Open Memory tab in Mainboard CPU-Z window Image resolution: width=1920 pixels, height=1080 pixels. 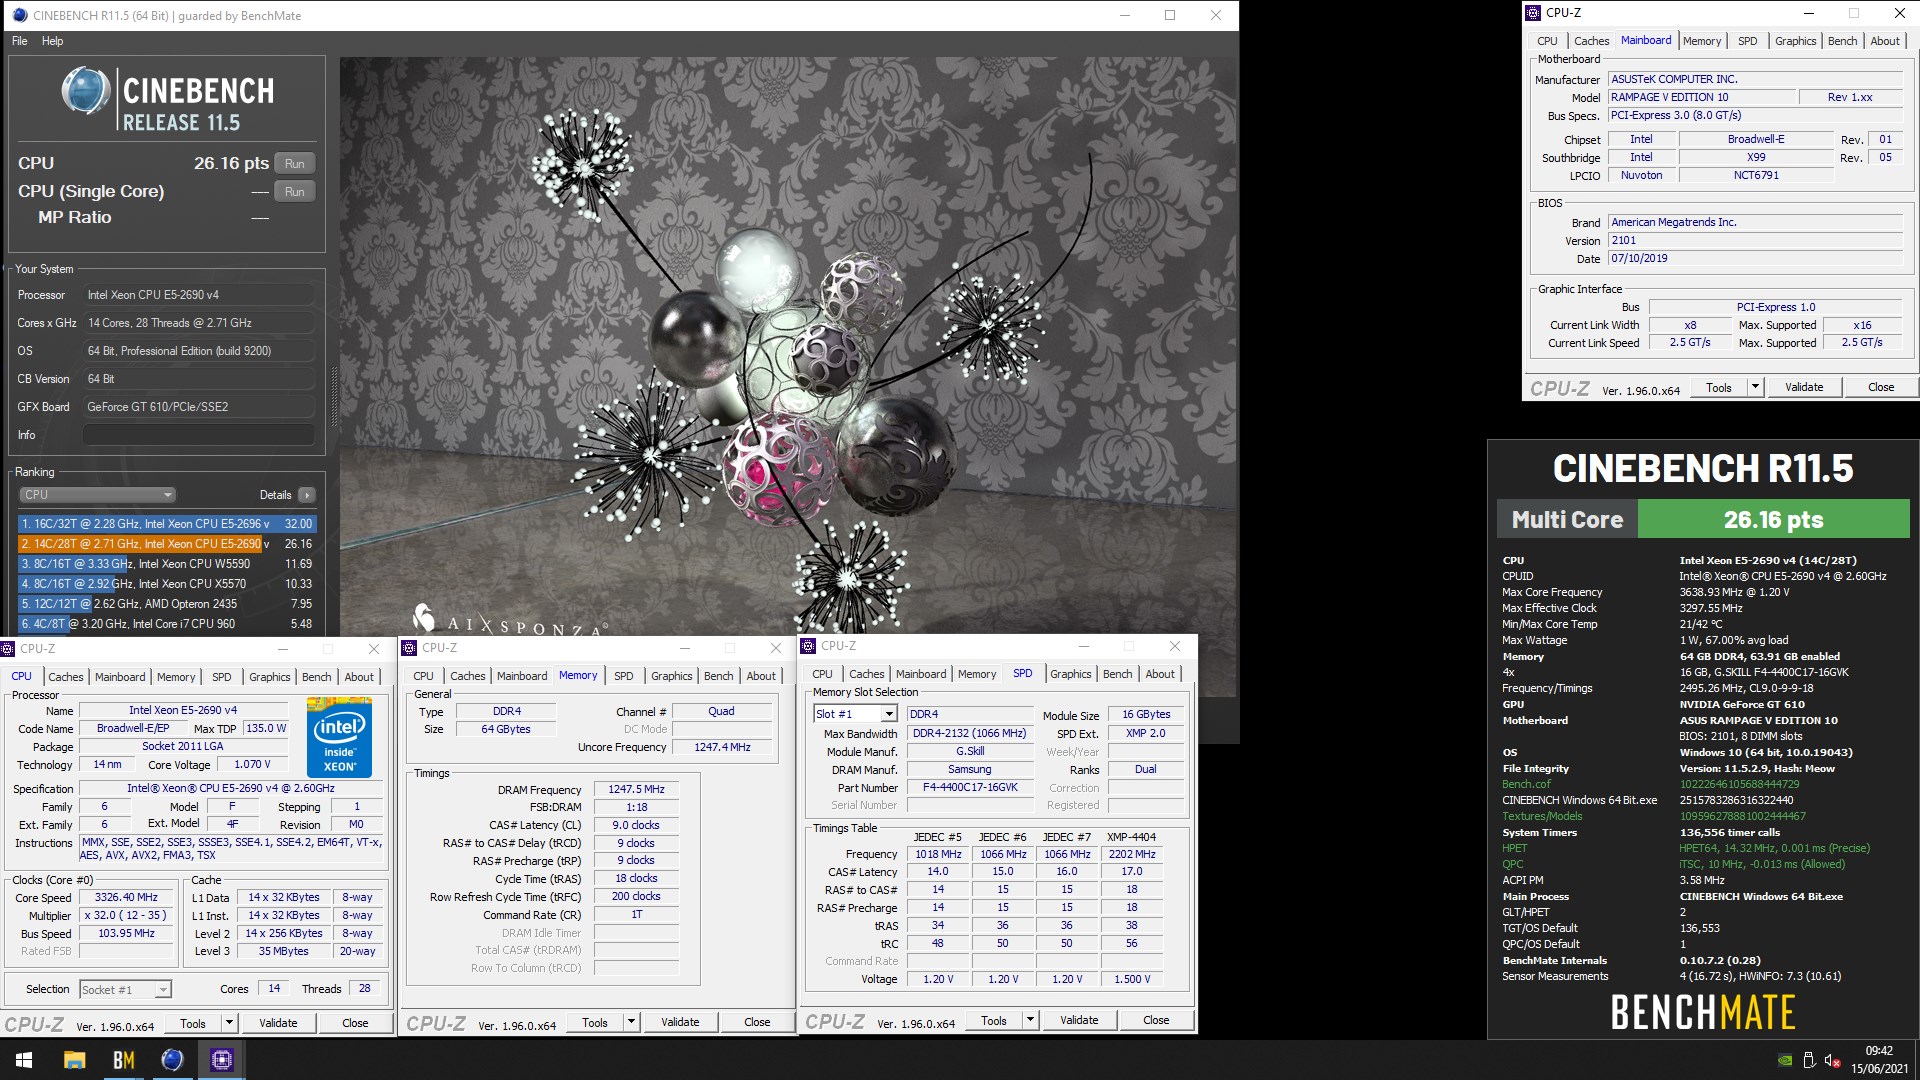click(x=1702, y=41)
